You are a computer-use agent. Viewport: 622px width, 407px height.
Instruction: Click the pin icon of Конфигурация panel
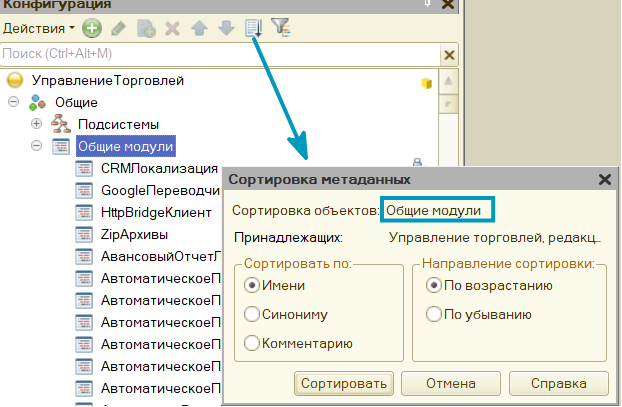[428, 3]
